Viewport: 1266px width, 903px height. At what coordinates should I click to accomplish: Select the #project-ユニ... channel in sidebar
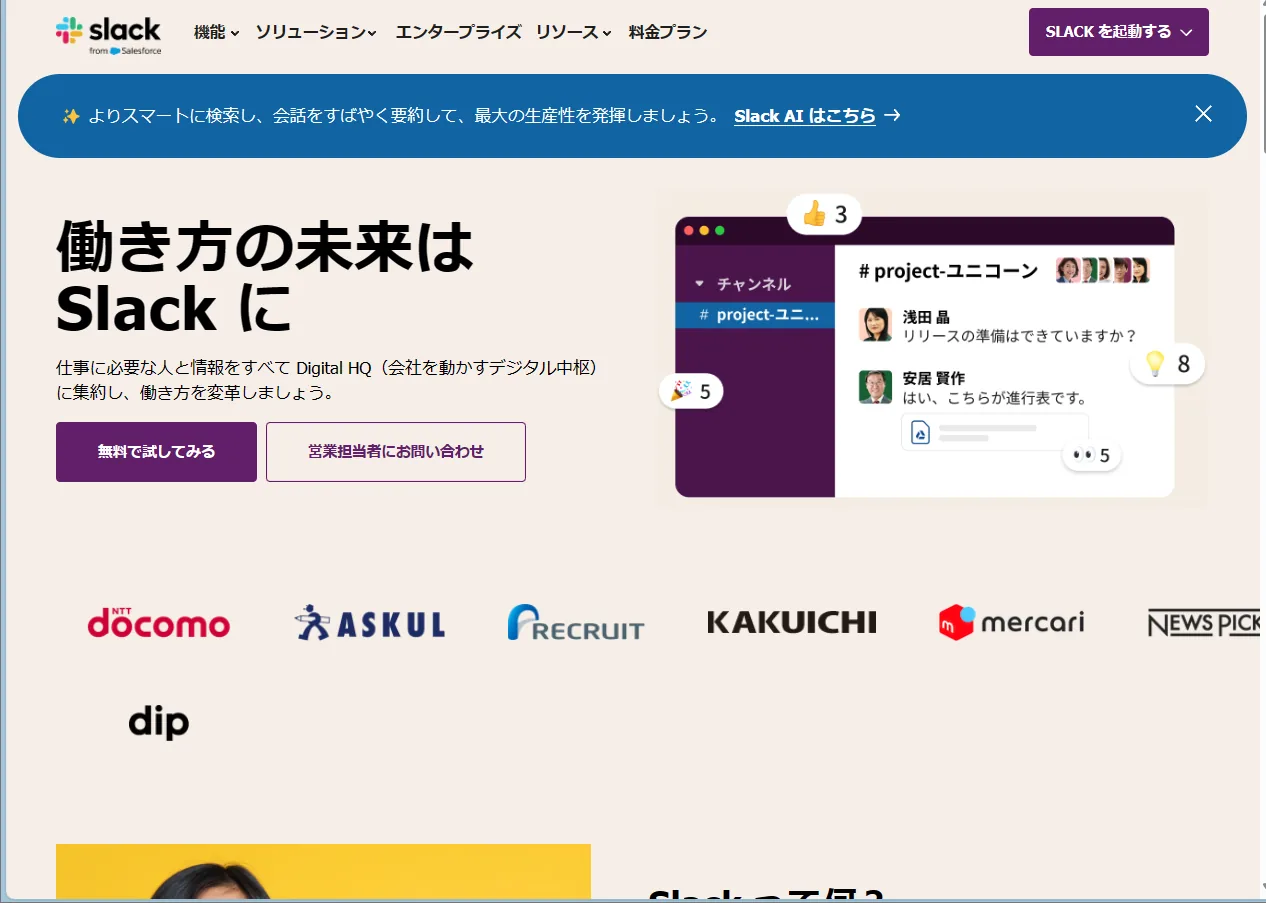tap(755, 314)
